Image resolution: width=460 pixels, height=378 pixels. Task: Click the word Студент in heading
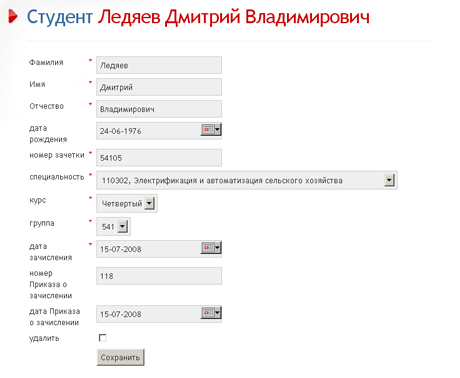pyautogui.click(x=59, y=17)
